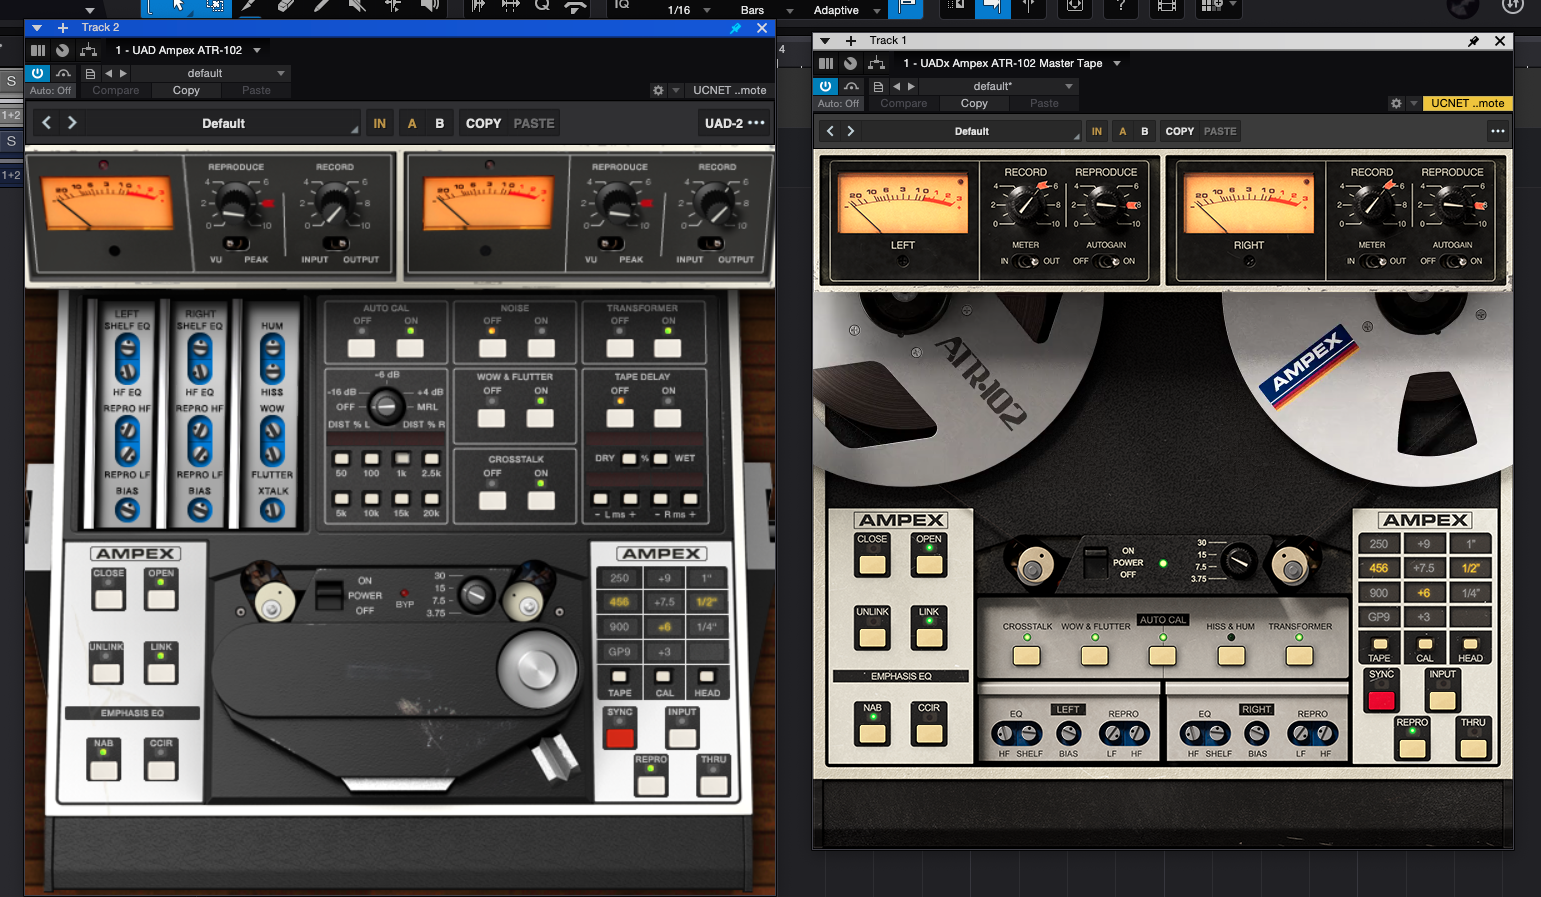Open the 'default' preset dropdown in Track 2
The image size is (1541, 897).
[x=212, y=73]
